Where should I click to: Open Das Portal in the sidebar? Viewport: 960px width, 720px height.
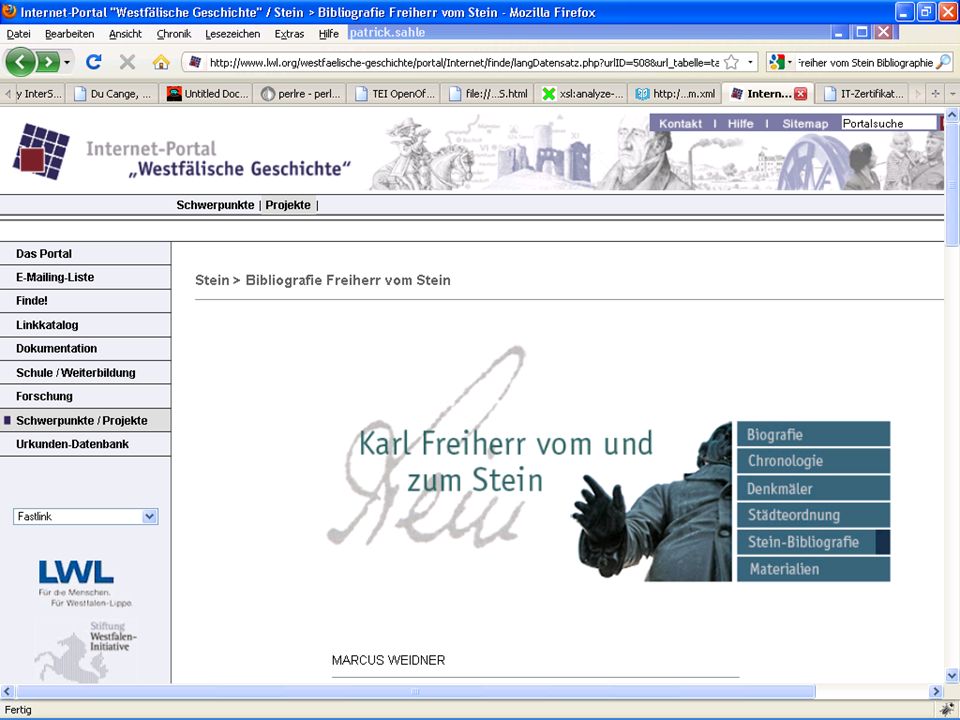85,253
